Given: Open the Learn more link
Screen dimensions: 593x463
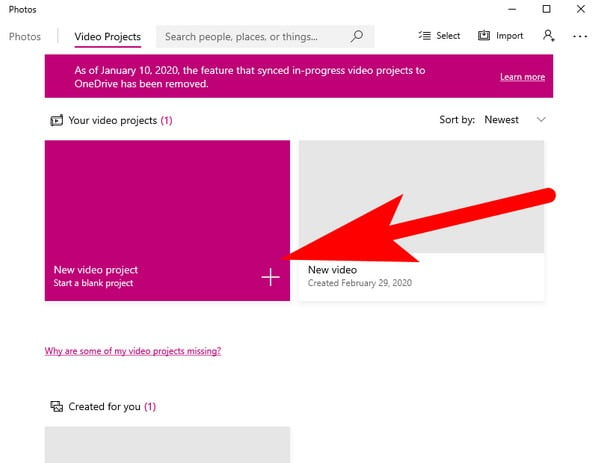Looking at the screenshot, I should [522, 77].
